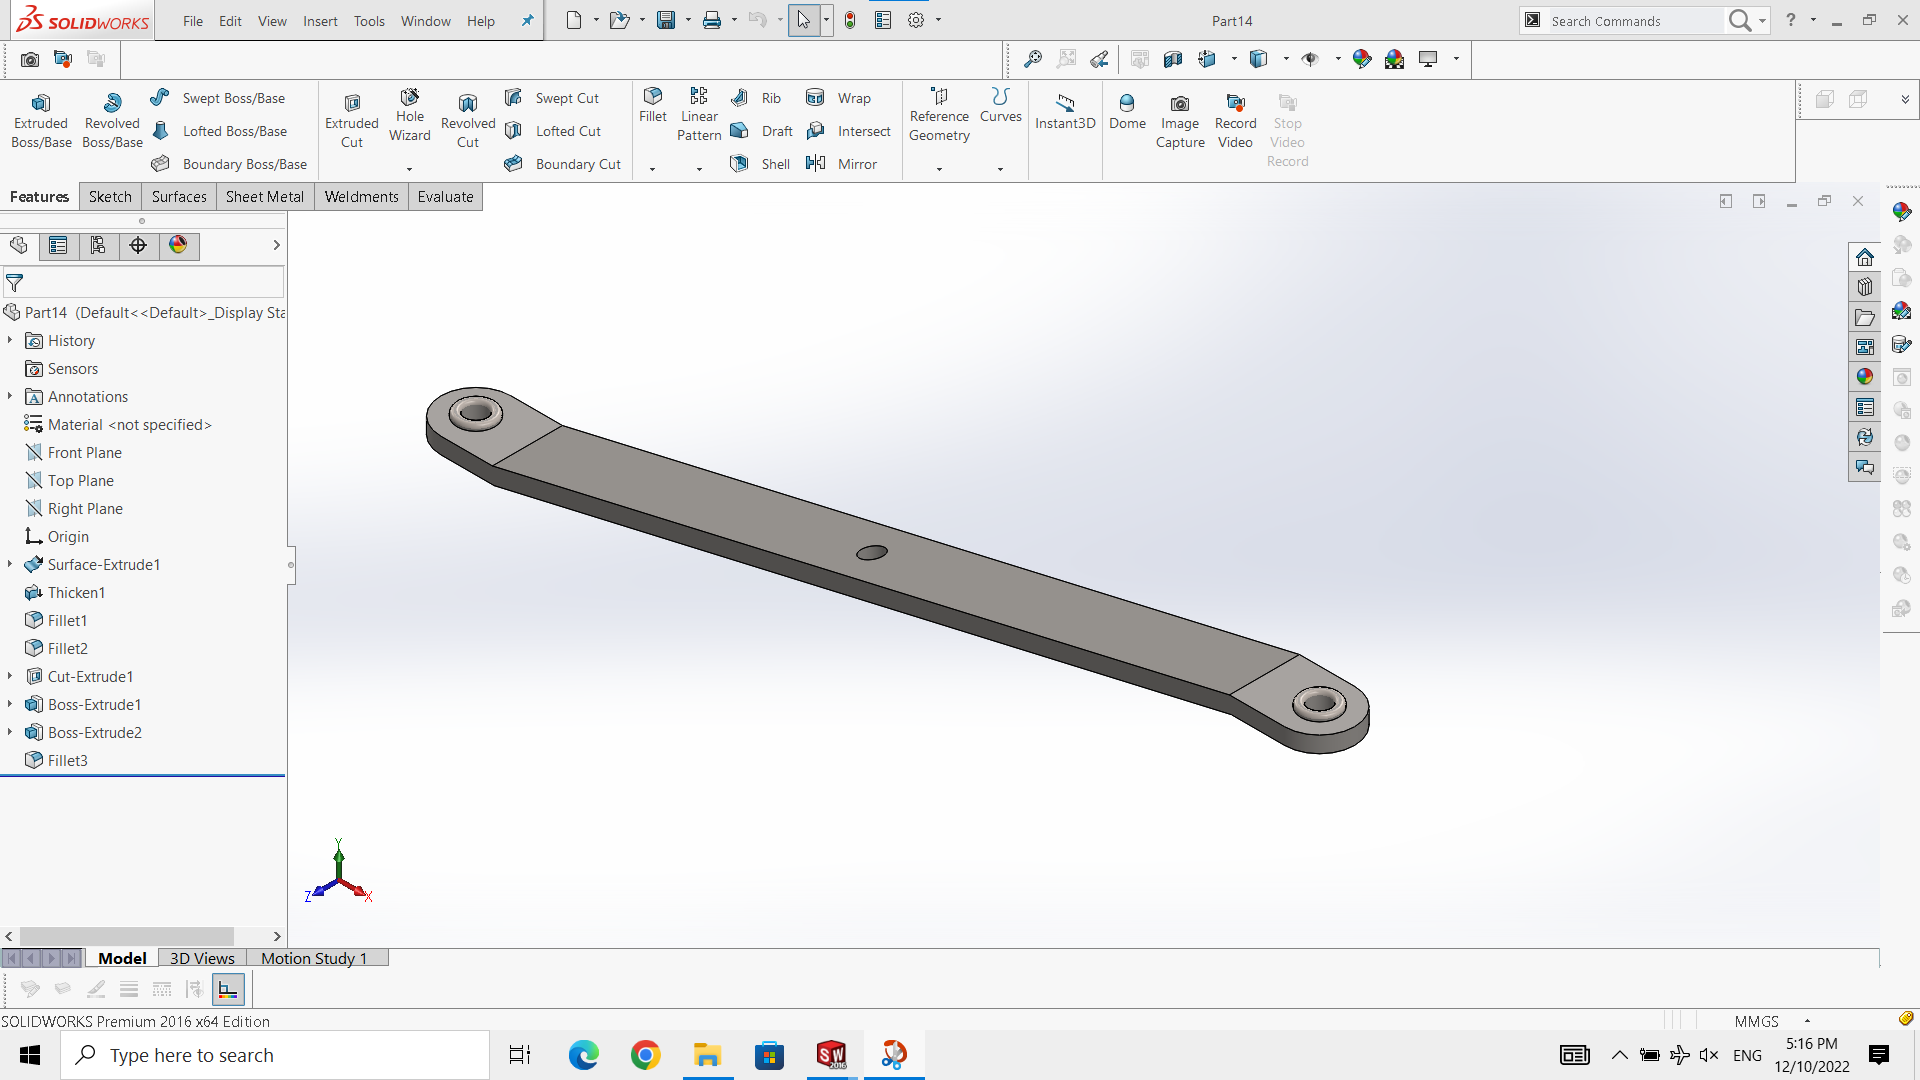Click the Boundary Cut tool

[563, 164]
